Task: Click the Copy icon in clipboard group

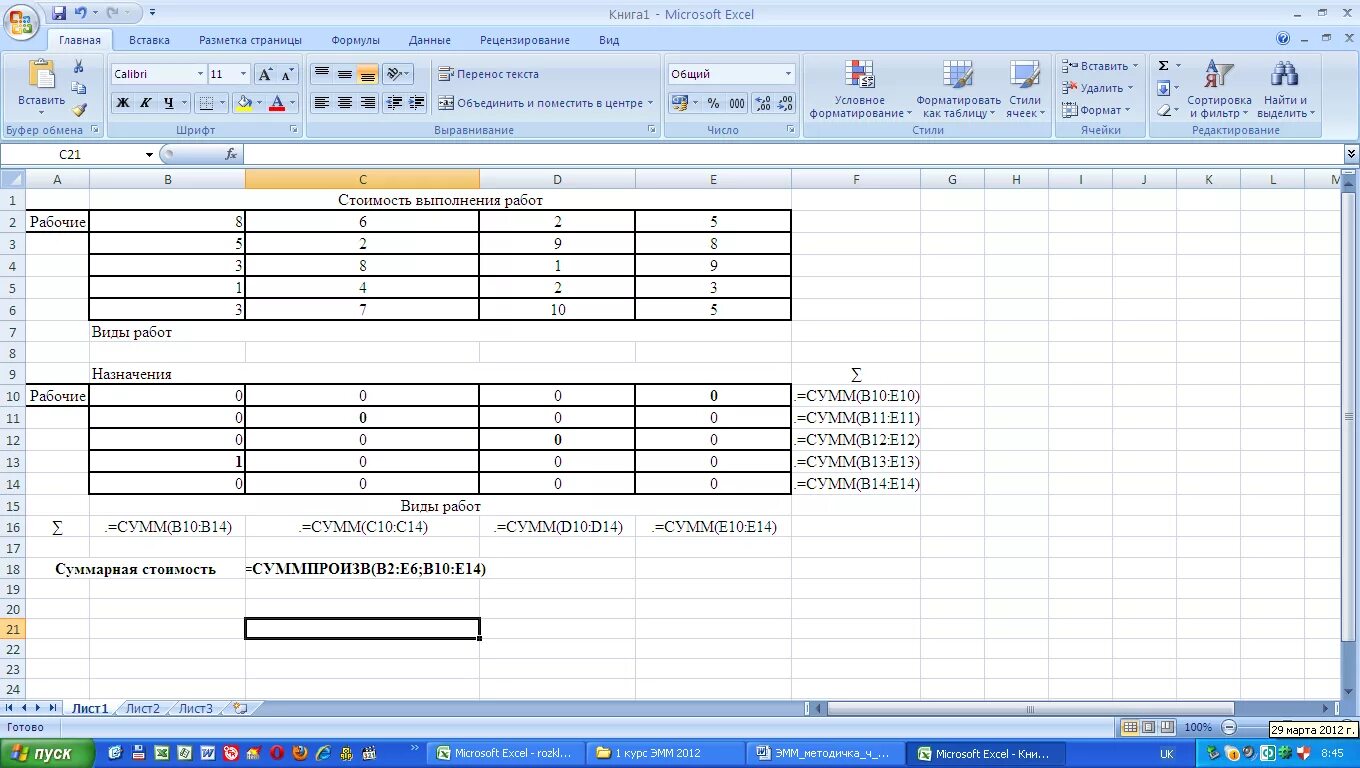Action: pos(79,88)
